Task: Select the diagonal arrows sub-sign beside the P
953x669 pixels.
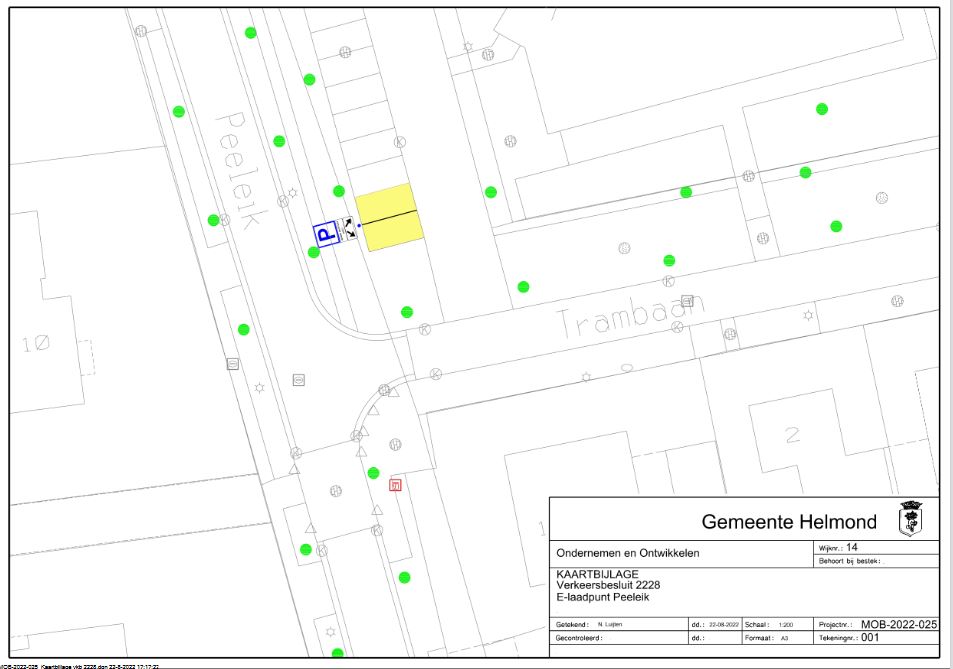Action: tap(349, 229)
